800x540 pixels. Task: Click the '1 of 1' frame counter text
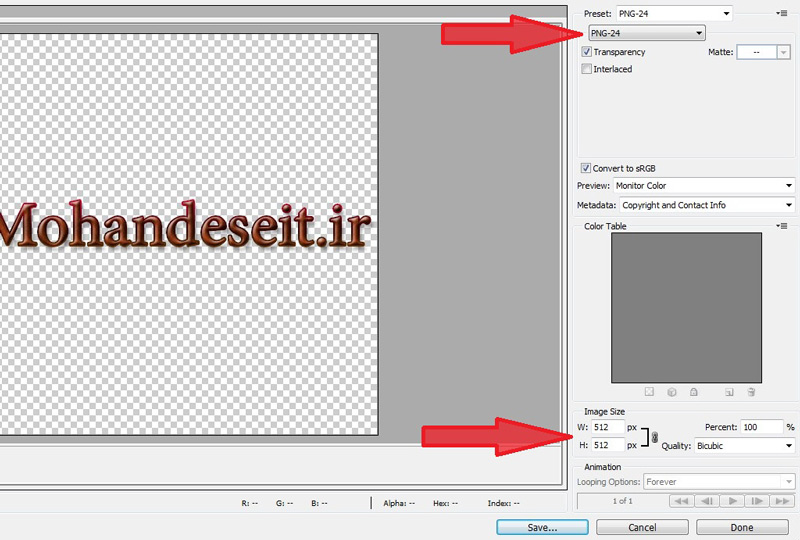pyautogui.click(x=622, y=501)
